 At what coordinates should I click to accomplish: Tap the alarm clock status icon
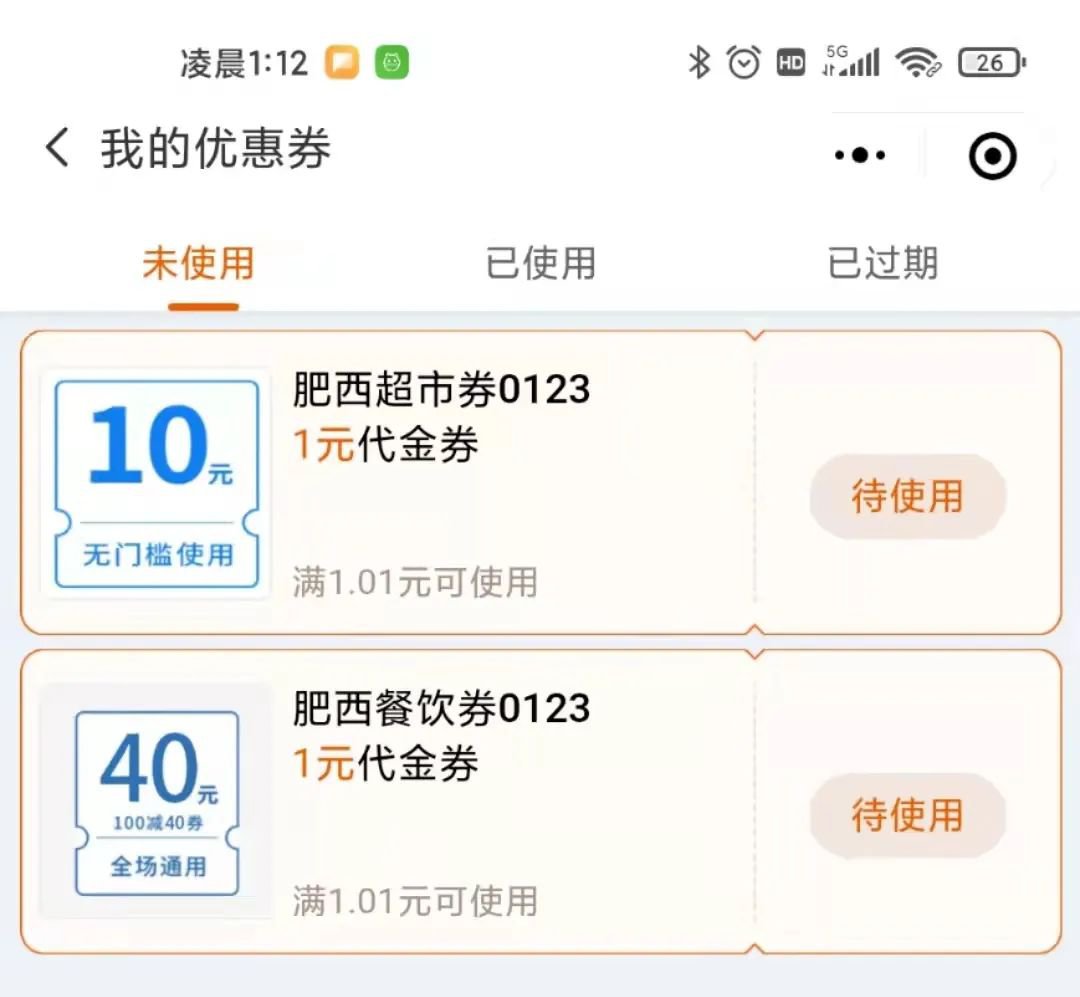[x=744, y=63]
